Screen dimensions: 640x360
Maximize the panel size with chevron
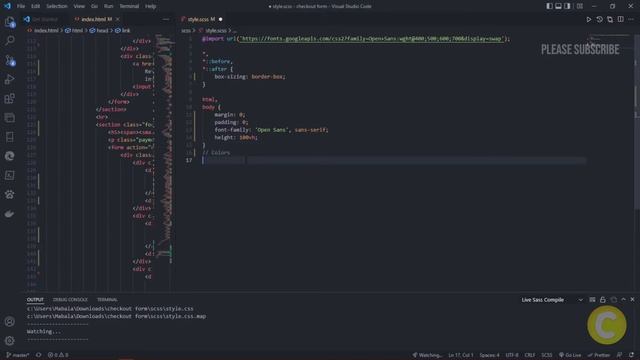(623, 300)
